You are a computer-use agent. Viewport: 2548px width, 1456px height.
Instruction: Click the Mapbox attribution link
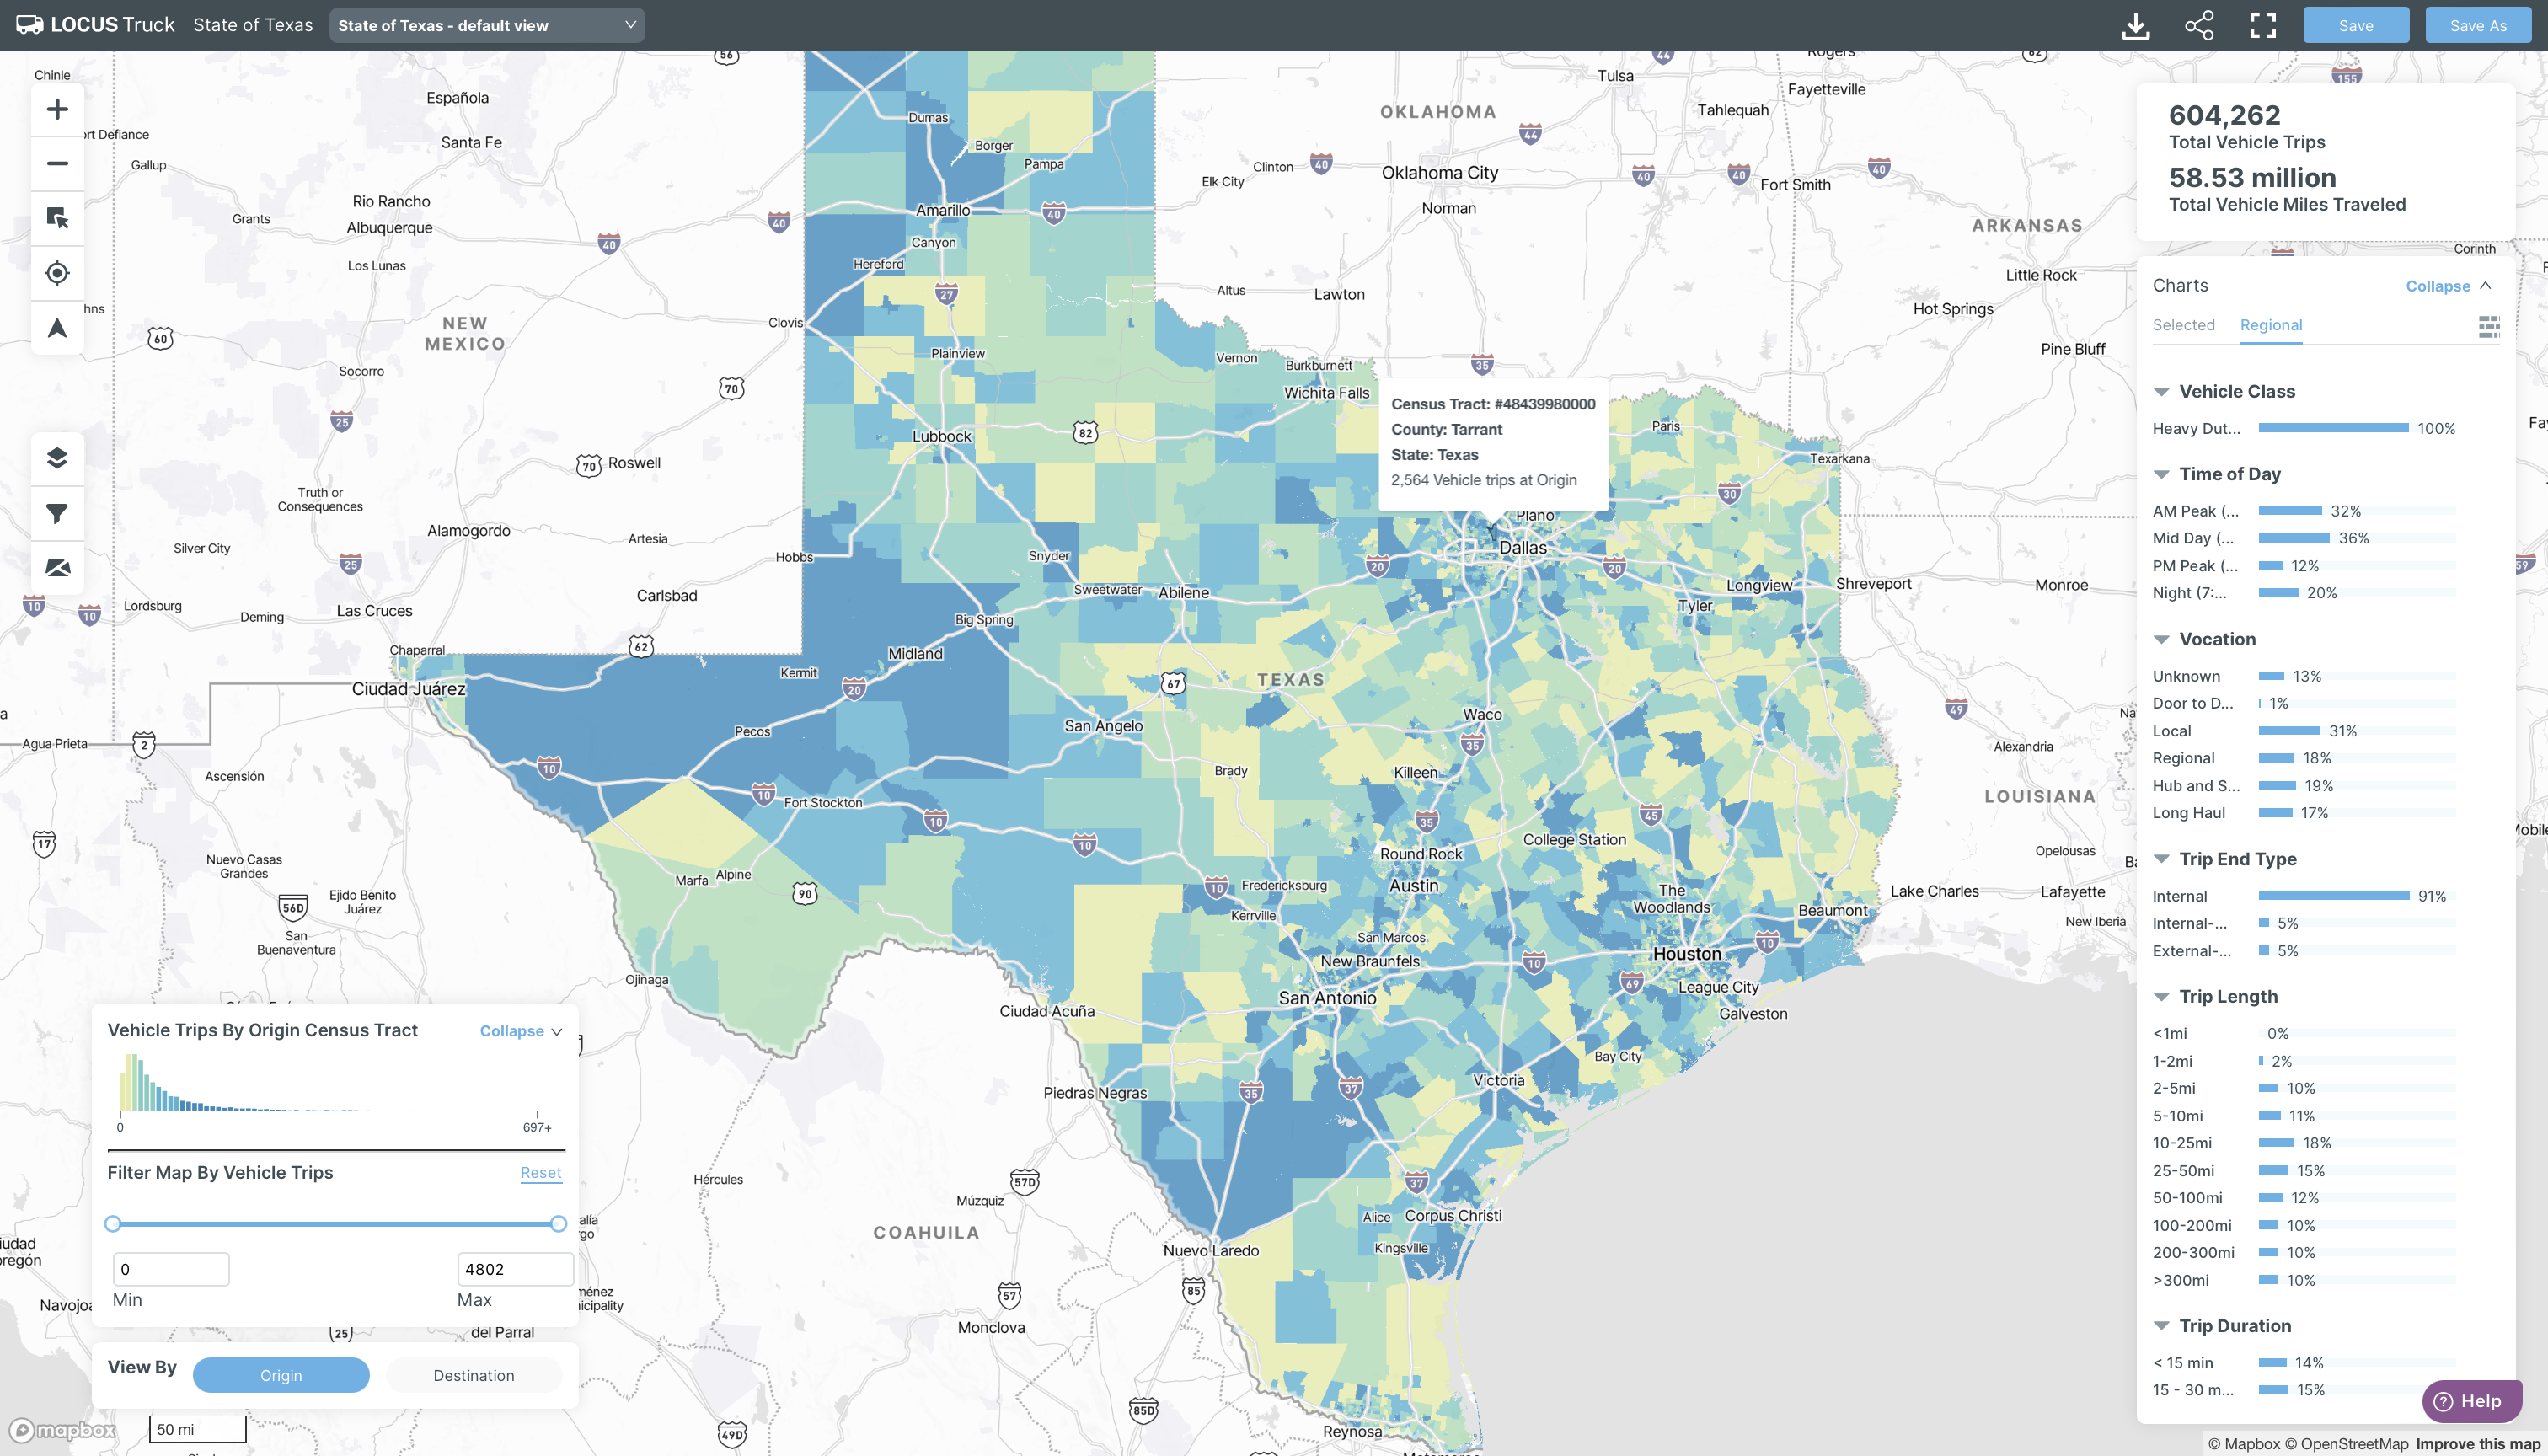2244,1444
